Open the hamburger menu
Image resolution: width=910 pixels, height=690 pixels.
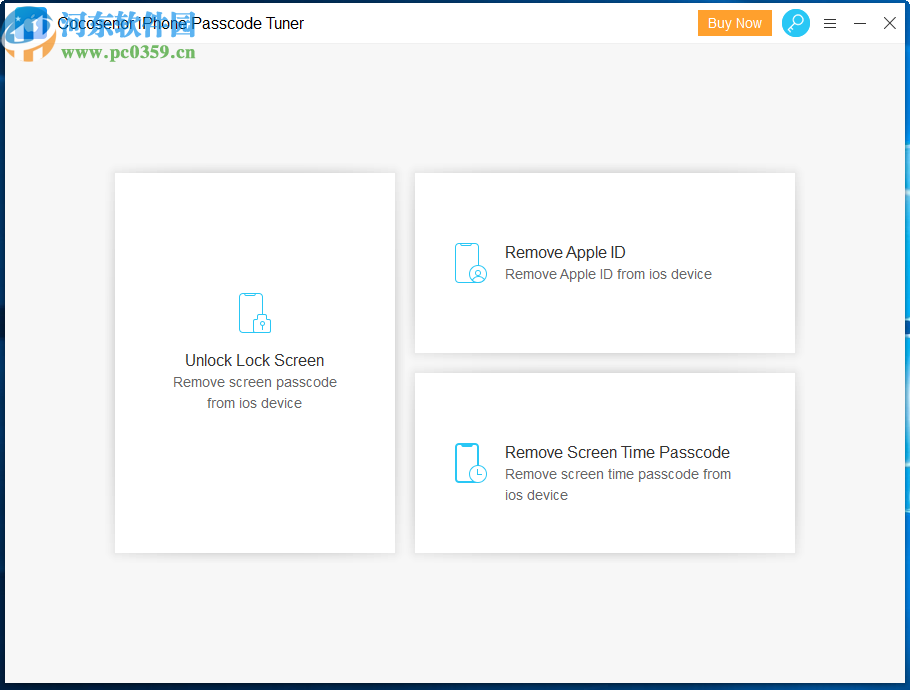tap(830, 23)
